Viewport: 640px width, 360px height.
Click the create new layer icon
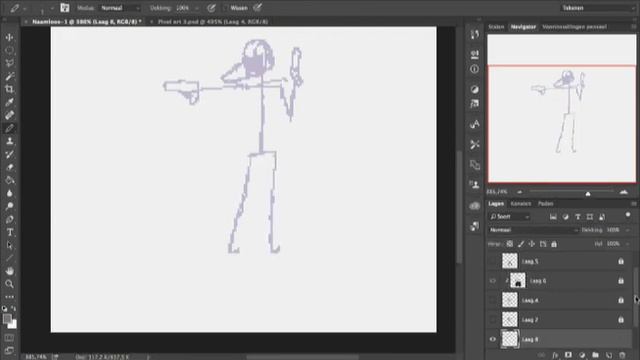pos(609,355)
